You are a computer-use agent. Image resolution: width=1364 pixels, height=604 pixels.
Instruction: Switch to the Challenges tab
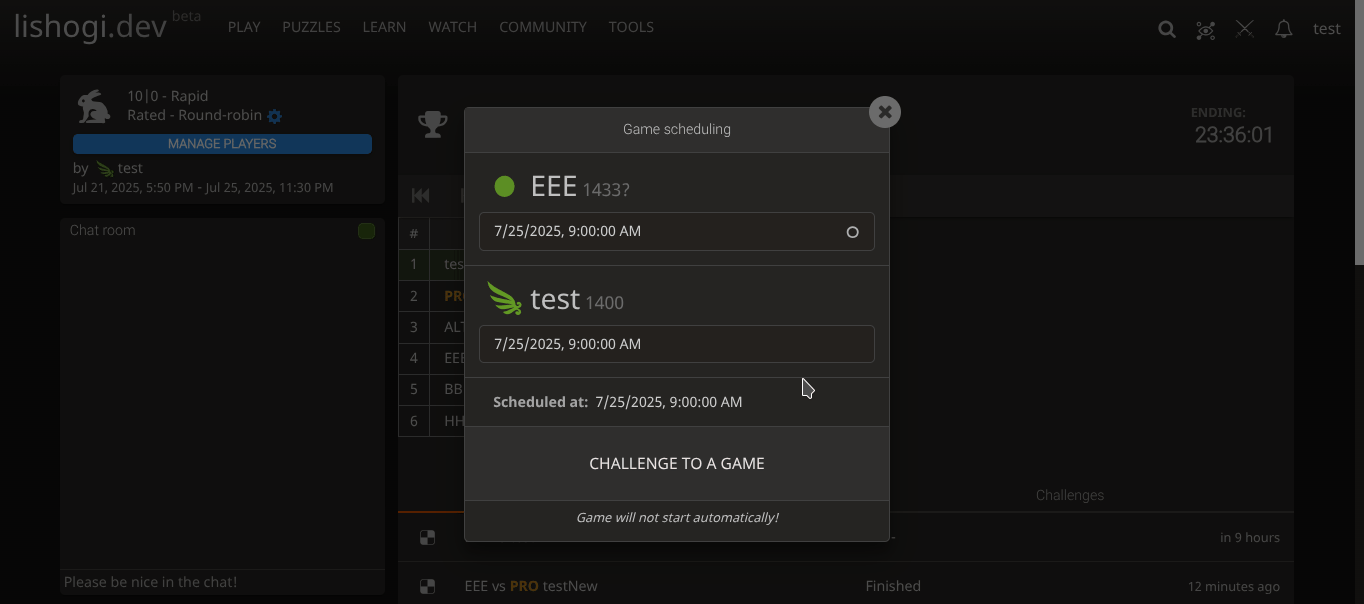coord(1069,495)
